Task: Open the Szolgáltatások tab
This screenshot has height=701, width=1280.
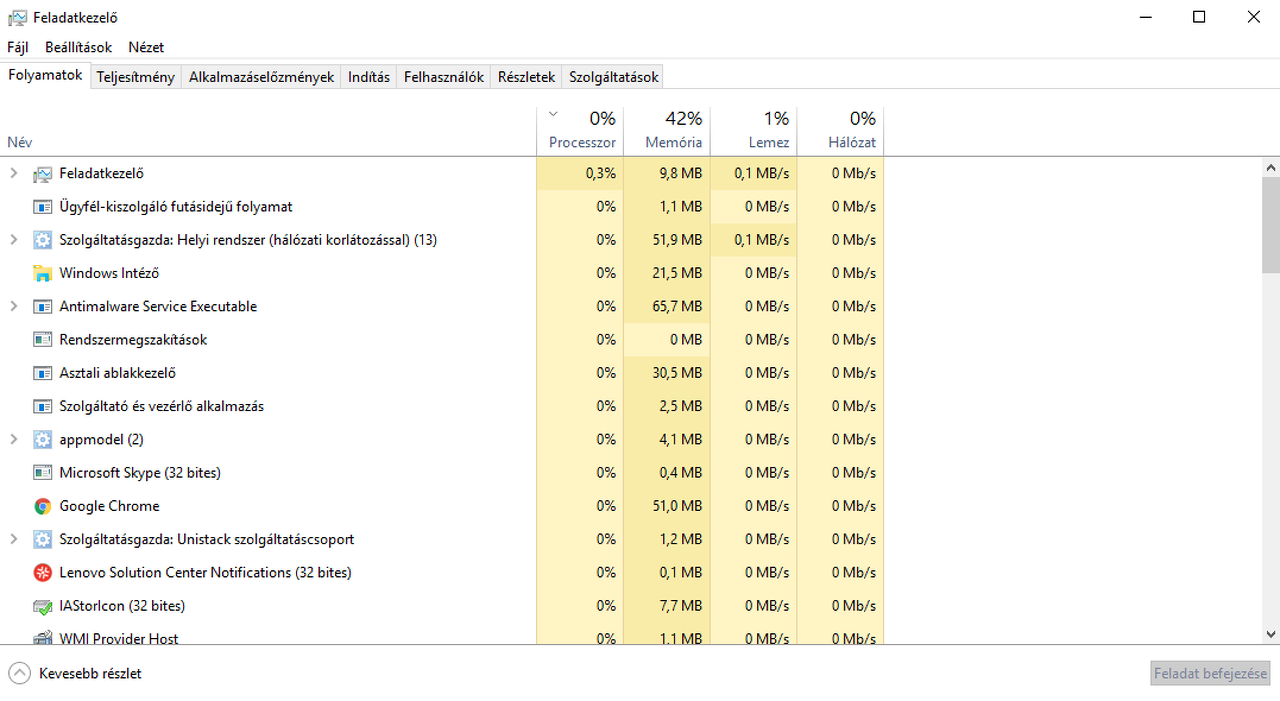Action: click(613, 77)
